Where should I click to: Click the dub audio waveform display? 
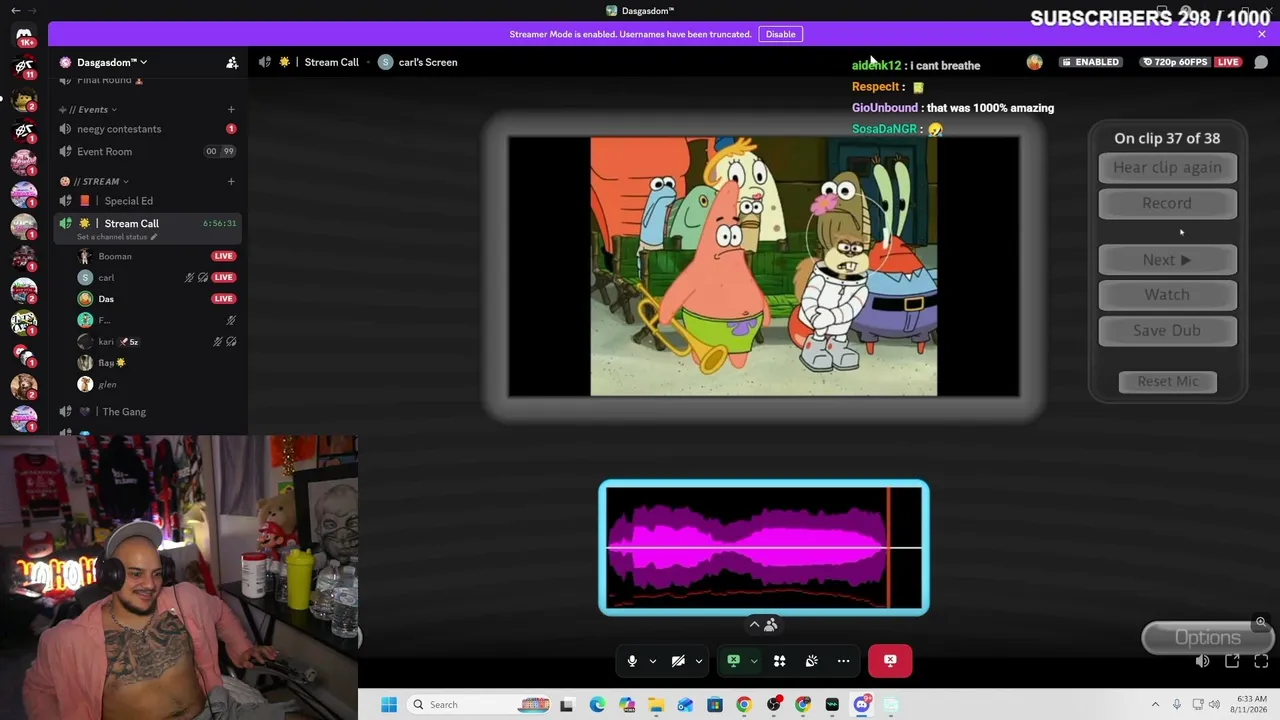(x=764, y=548)
